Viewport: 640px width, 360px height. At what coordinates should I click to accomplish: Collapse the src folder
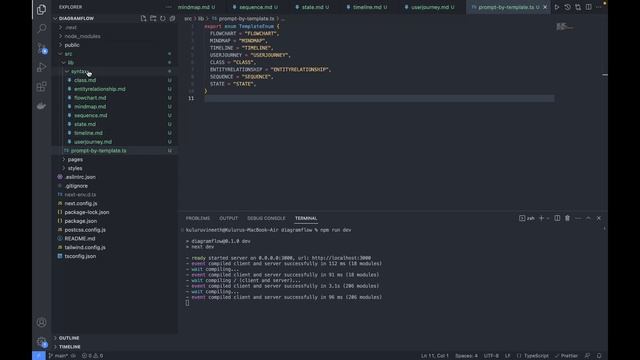[68, 54]
